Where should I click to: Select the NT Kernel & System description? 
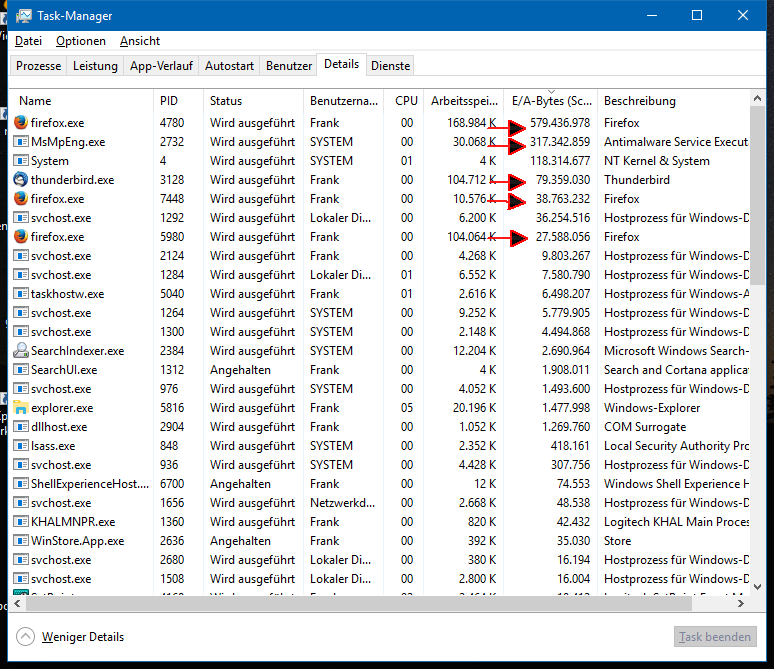(x=657, y=160)
